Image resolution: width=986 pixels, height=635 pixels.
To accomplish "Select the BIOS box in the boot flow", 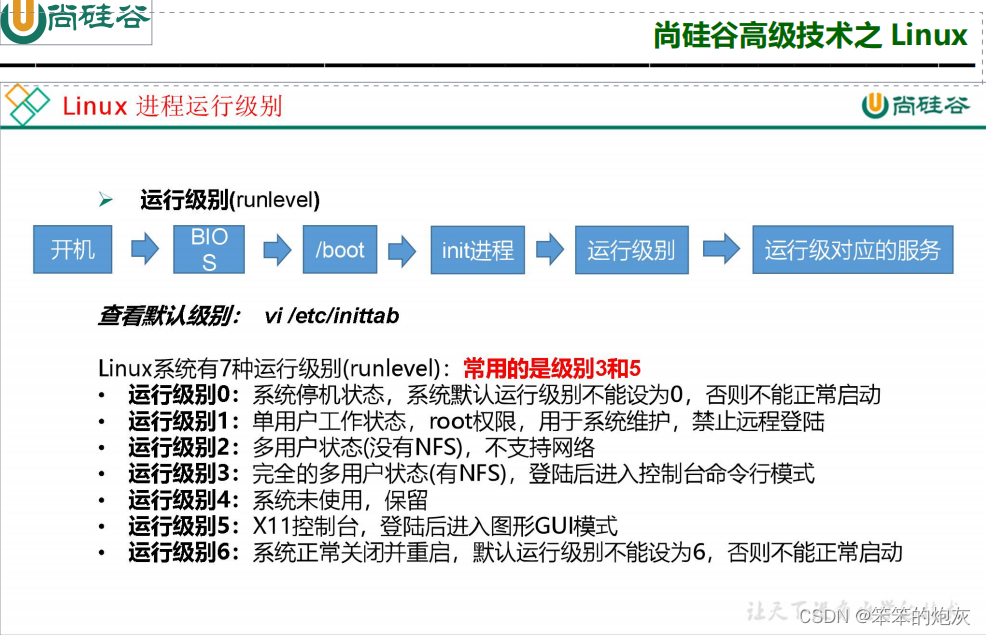I will click(x=209, y=250).
